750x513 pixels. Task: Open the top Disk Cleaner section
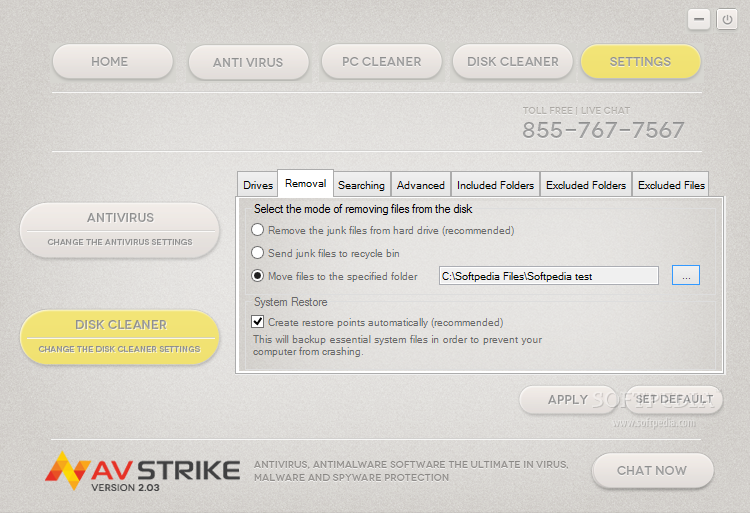[x=513, y=62]
